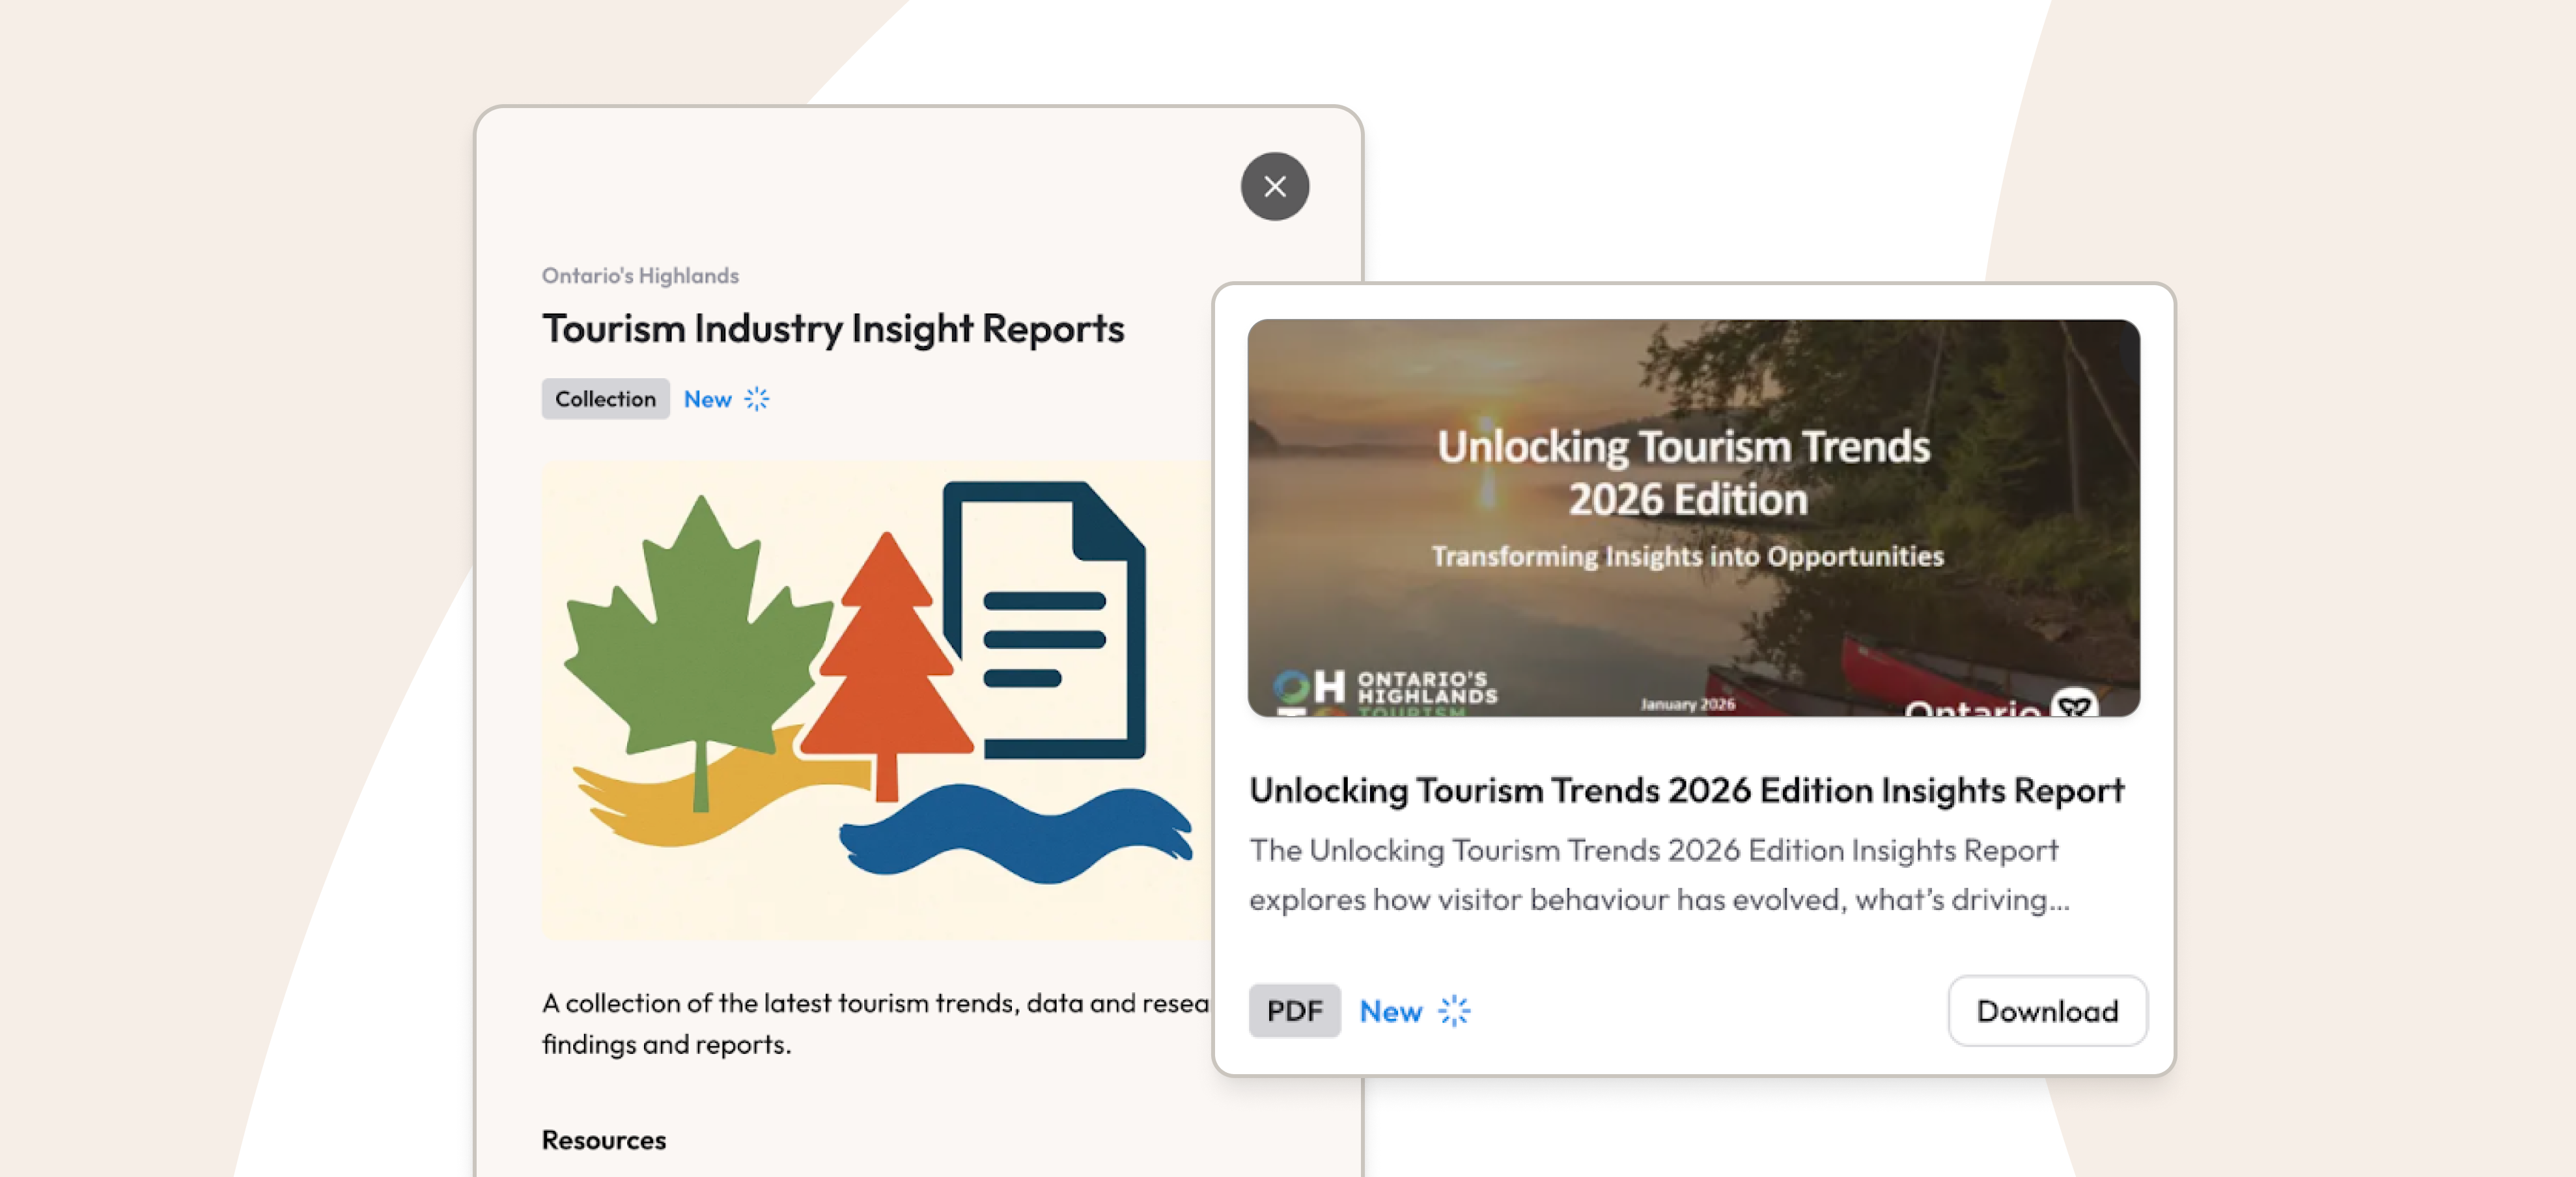This screenshot has height=1177, width=2576.
Task: Click the Ontario's Highlands publisher label
Action: coord(640,276)
